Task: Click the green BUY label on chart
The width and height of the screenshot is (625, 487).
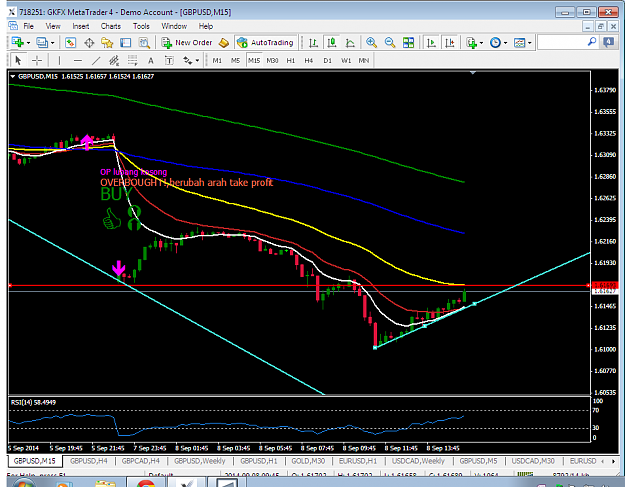Action: tap(116, 194)
